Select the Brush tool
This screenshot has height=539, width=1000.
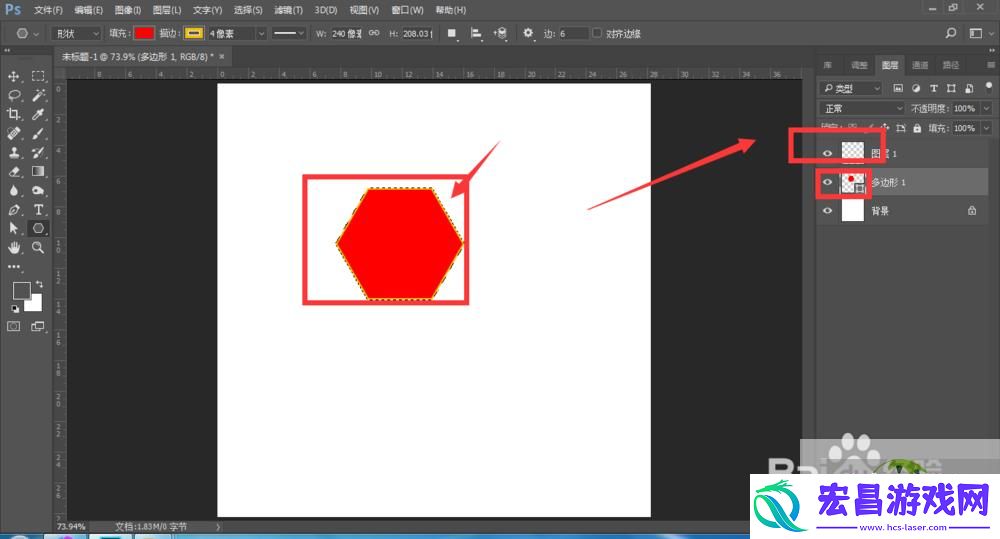pyautogui.click(x=38, y=134)
